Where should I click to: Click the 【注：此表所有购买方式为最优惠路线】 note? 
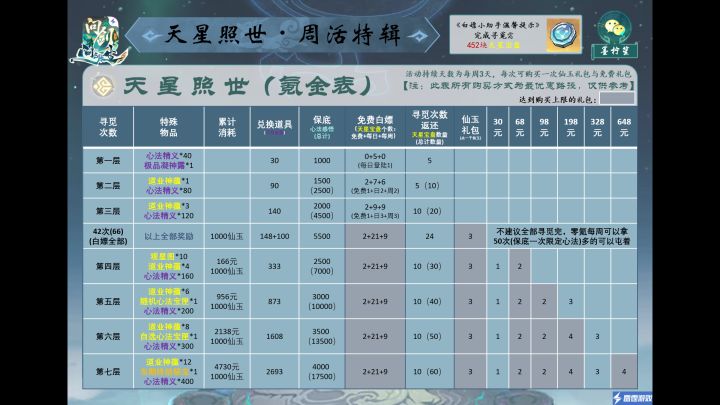[x=519, y=86]
